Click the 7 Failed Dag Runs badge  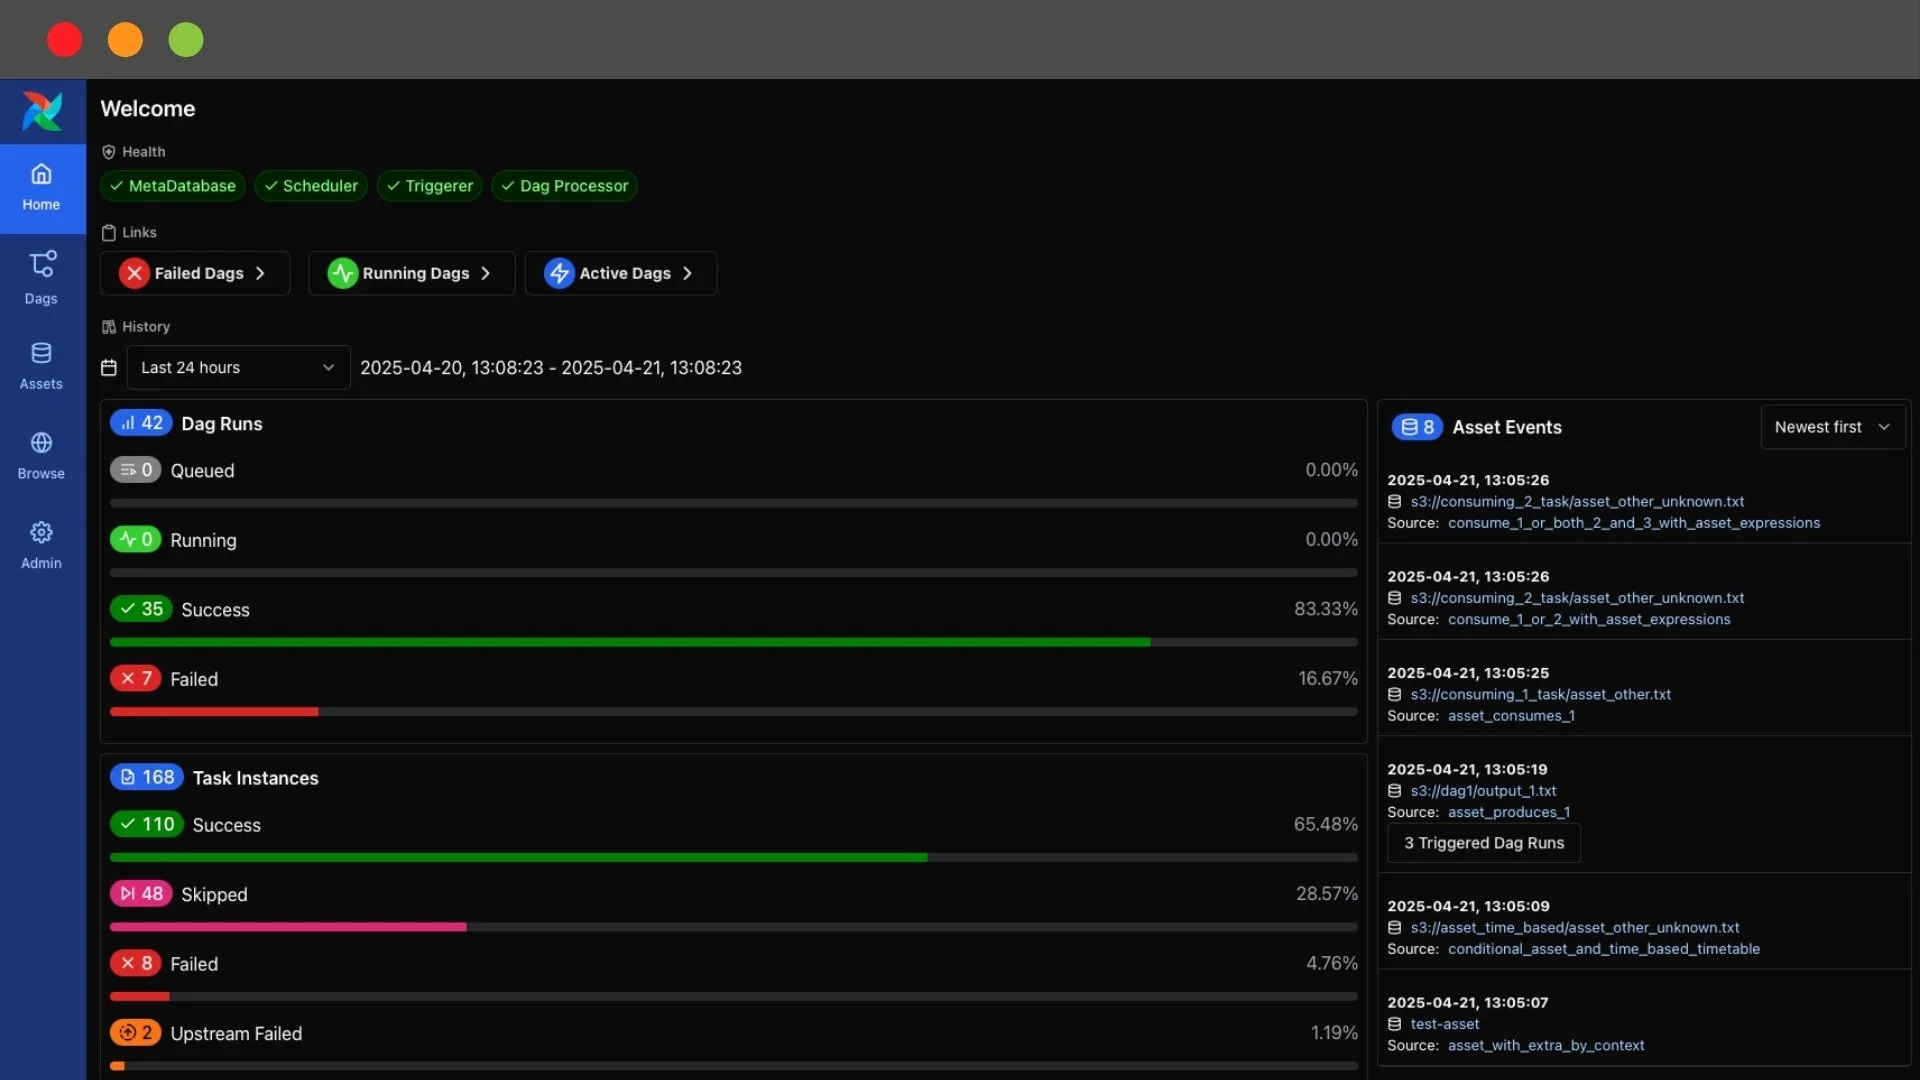click(135, 679)
